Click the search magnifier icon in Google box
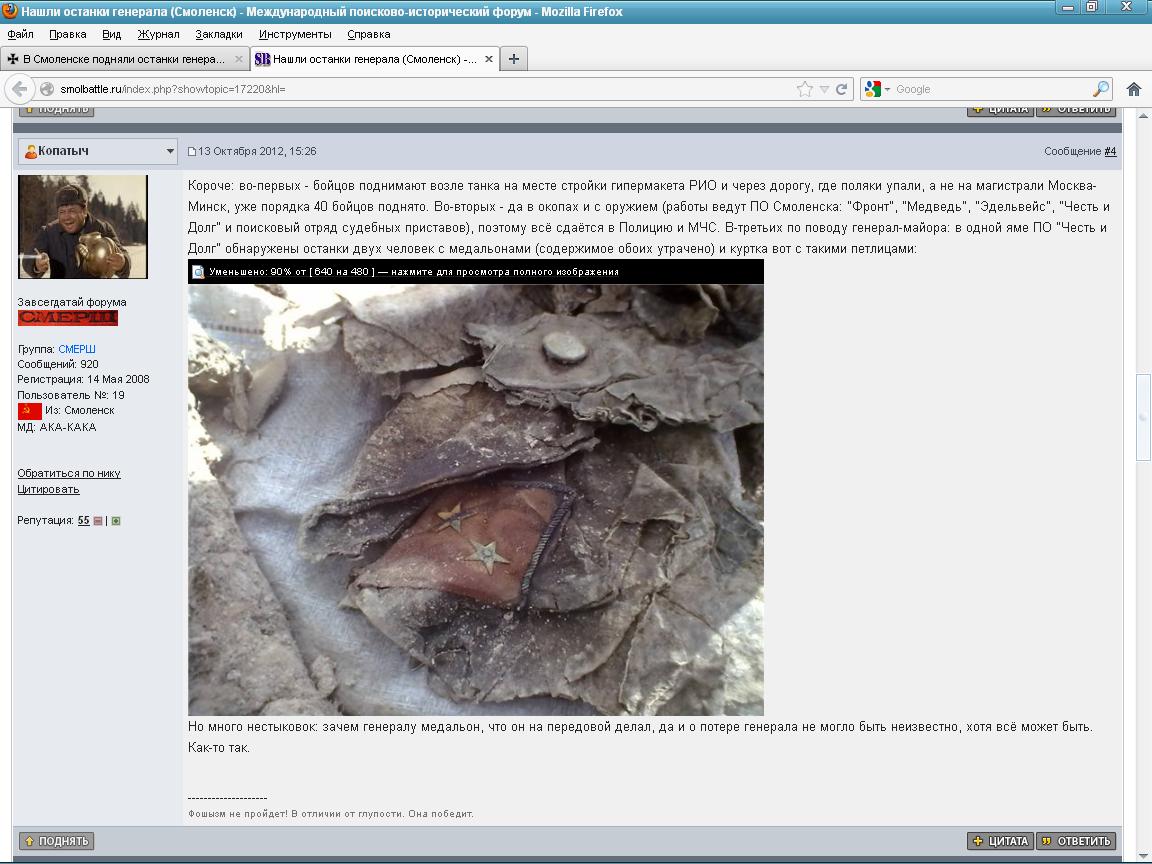The width and height of the screenshot is (1152, 864). [x=1100, y=89]
